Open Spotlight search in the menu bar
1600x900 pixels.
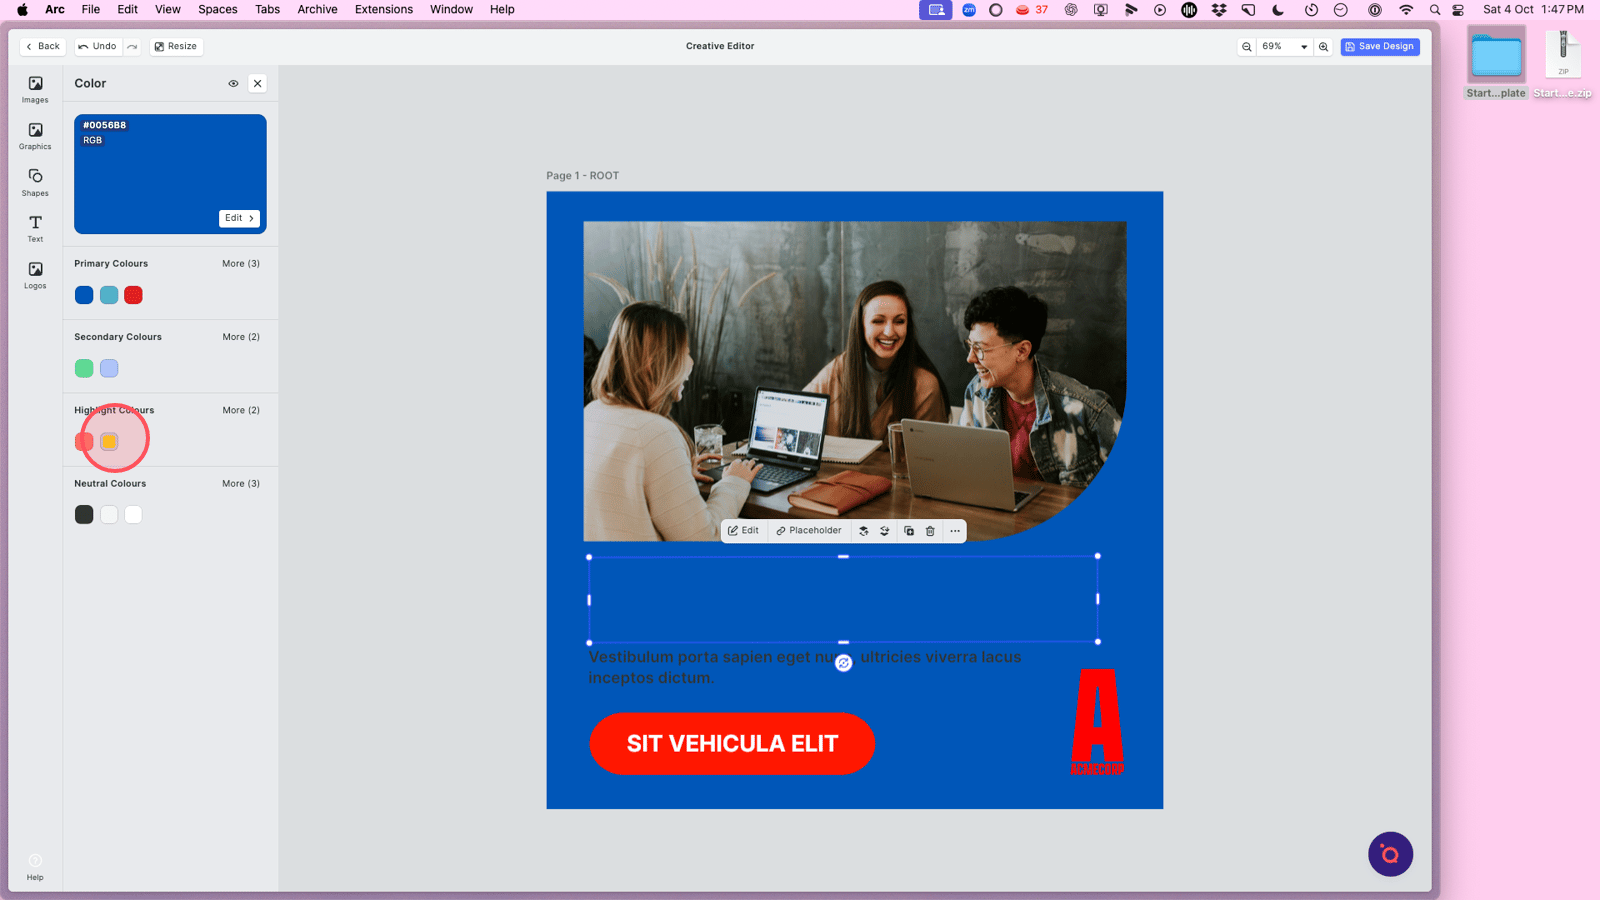[x=1435, y=10]
